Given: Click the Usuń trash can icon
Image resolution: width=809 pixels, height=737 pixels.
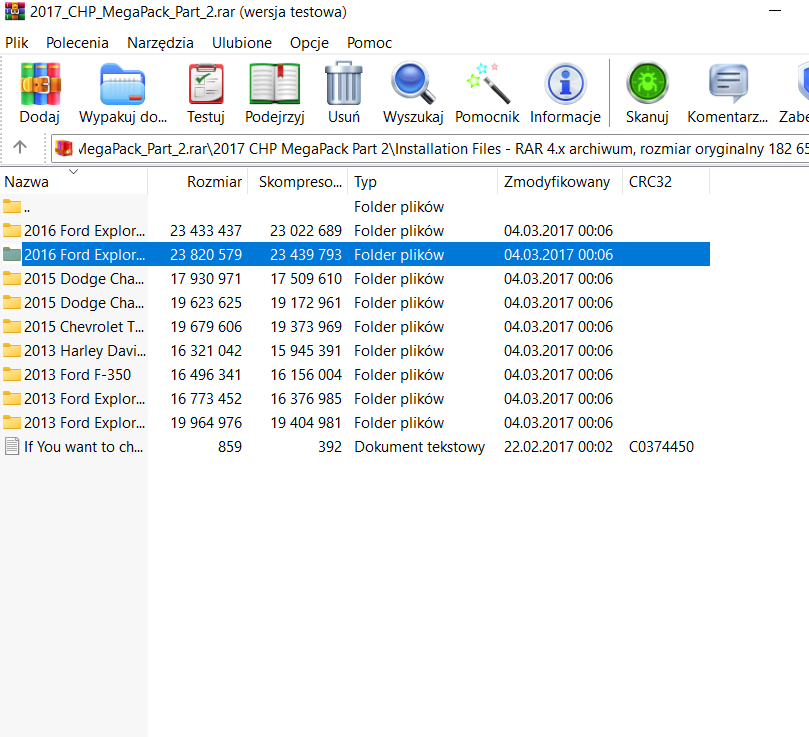Looking at the screenshot, I should pos(344,92).
